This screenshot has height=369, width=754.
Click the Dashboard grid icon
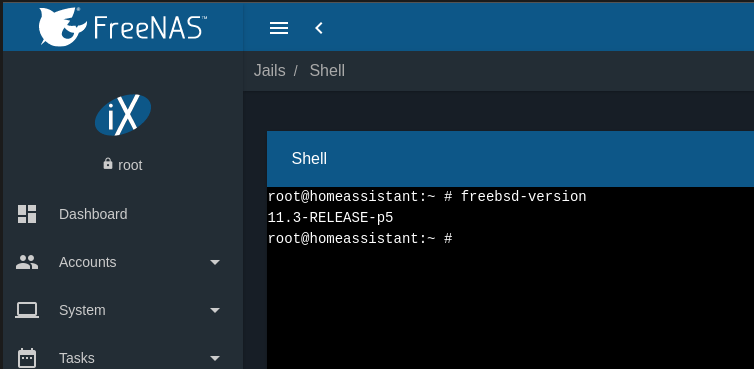click(27, 214)
